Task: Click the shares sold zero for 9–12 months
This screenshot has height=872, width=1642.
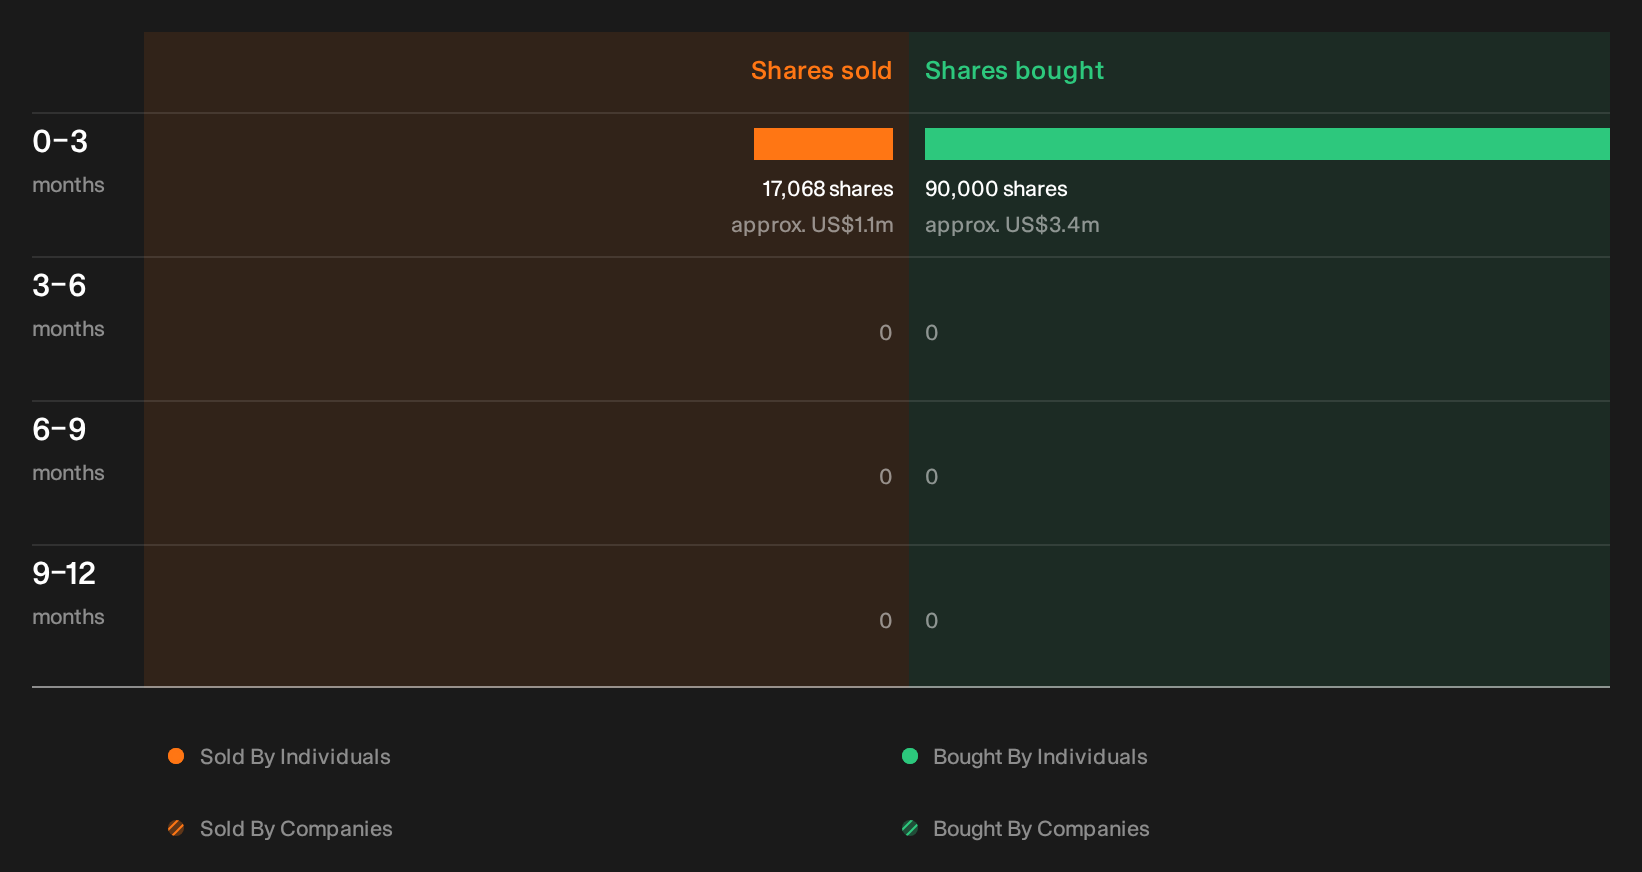Action: (886, 621)
